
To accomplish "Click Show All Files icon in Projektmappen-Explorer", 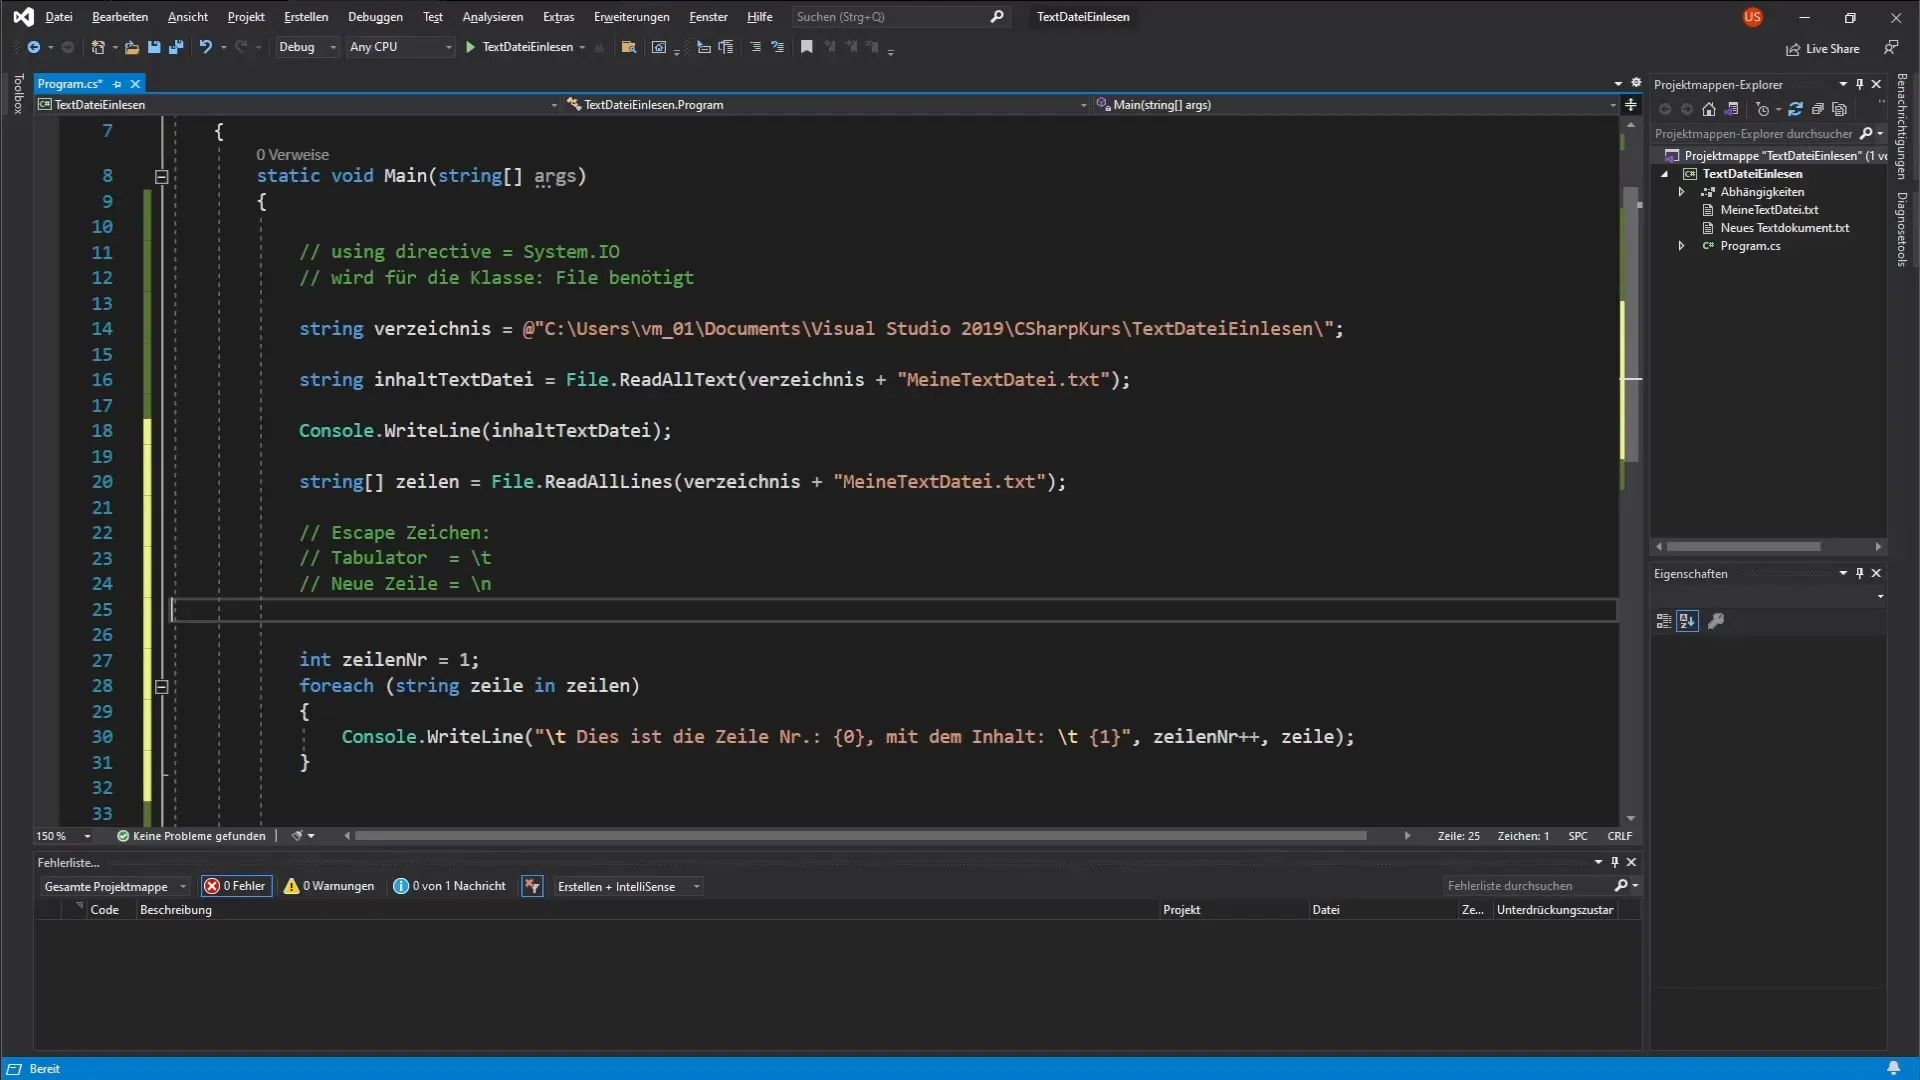I will coord(1839,109).
